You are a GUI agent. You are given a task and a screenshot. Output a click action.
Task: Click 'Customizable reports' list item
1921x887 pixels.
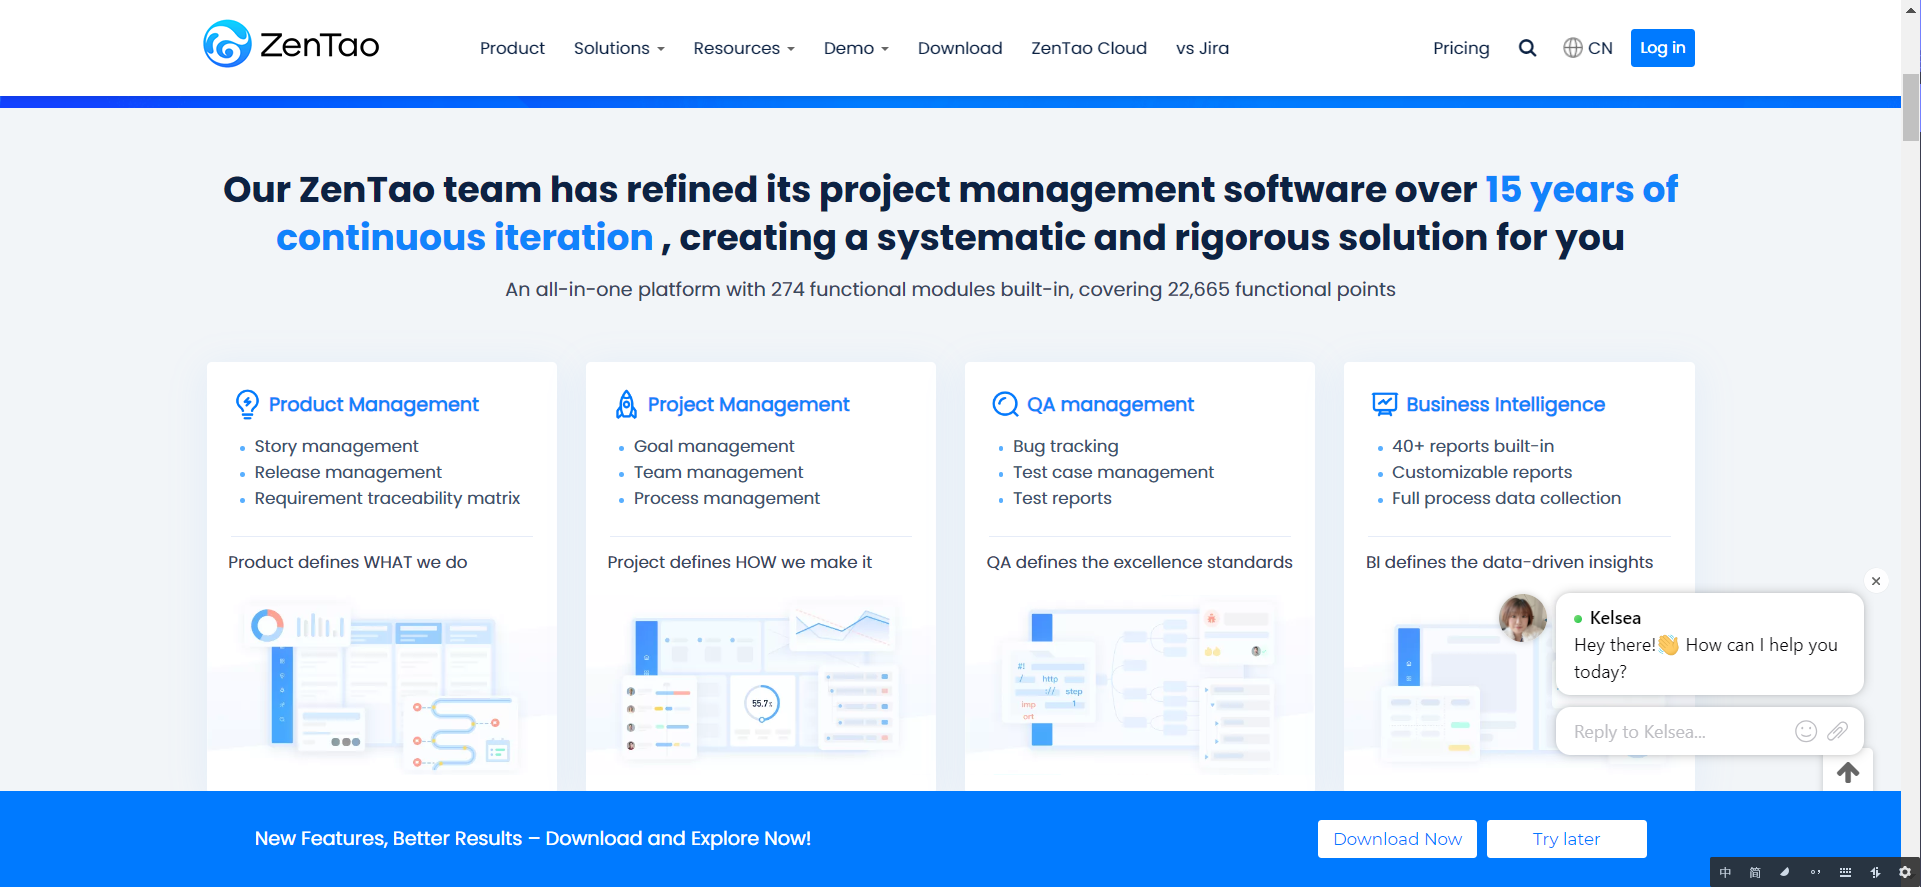(1482, 472)
